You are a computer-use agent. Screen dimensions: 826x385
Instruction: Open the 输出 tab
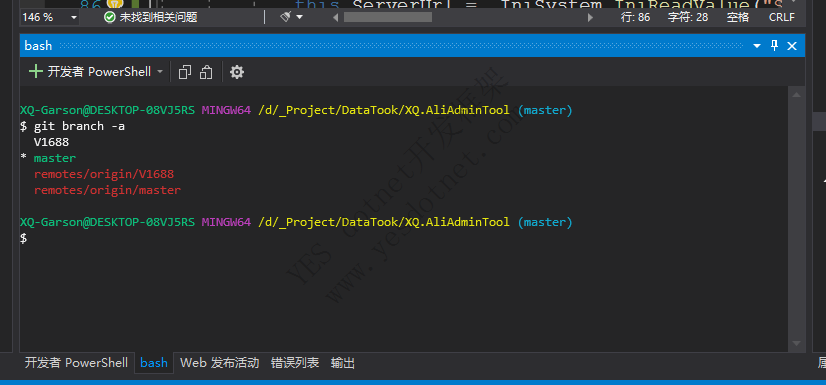[x=343, y=363]
